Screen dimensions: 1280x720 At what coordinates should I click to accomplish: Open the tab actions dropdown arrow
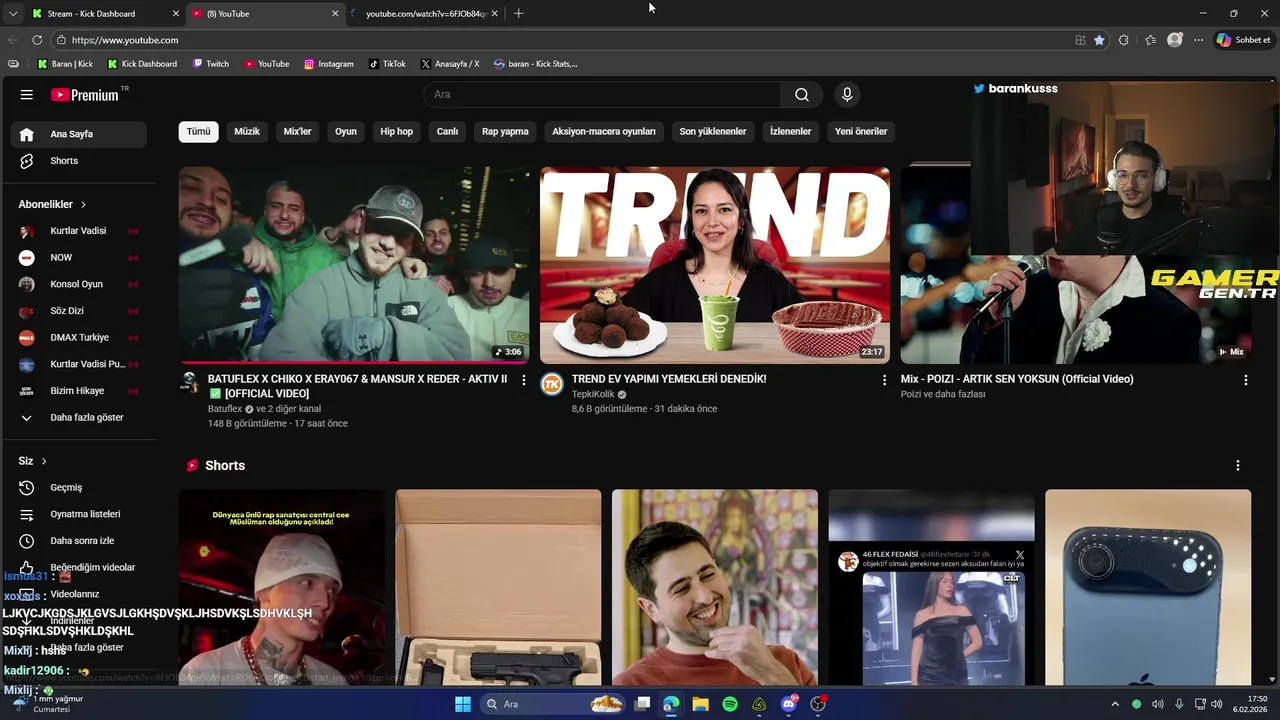(x=13, y=13)
